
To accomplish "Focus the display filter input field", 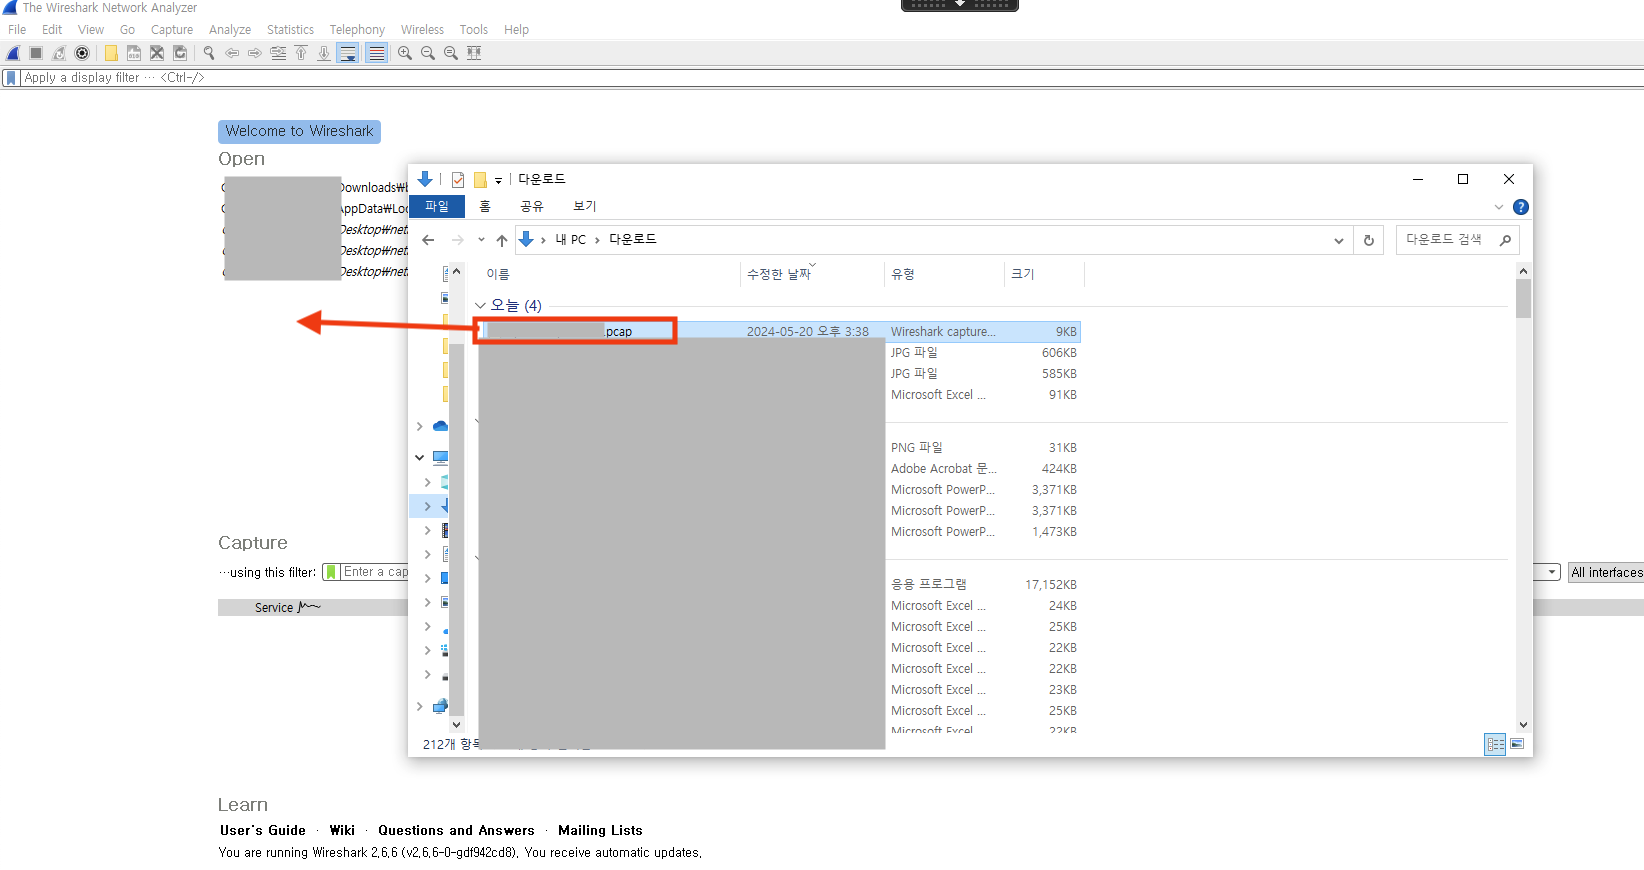I will coord(830,77).
